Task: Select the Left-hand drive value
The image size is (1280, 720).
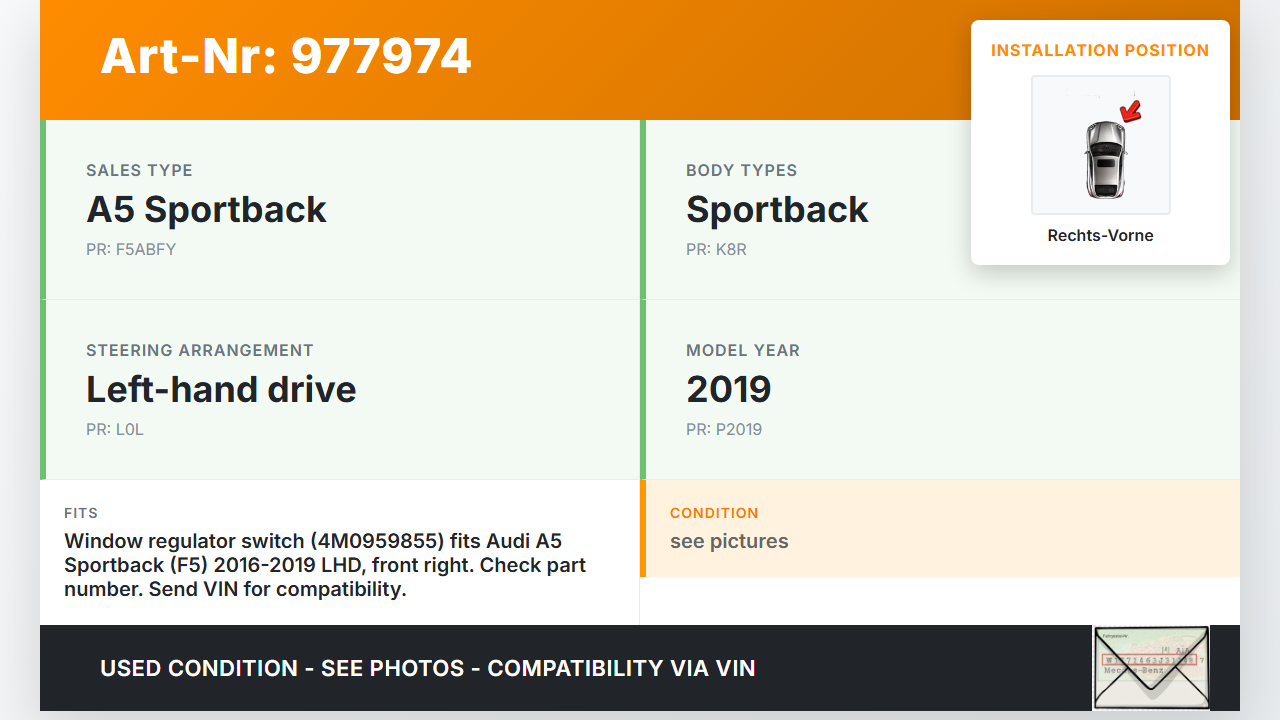Action: coord(221,389)
